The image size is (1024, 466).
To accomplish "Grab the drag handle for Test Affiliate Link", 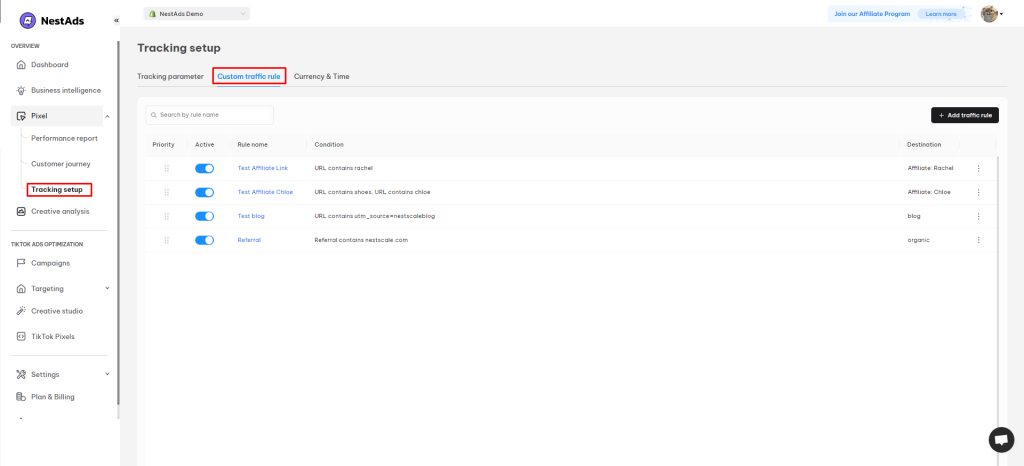I will [x=167, y=168].
